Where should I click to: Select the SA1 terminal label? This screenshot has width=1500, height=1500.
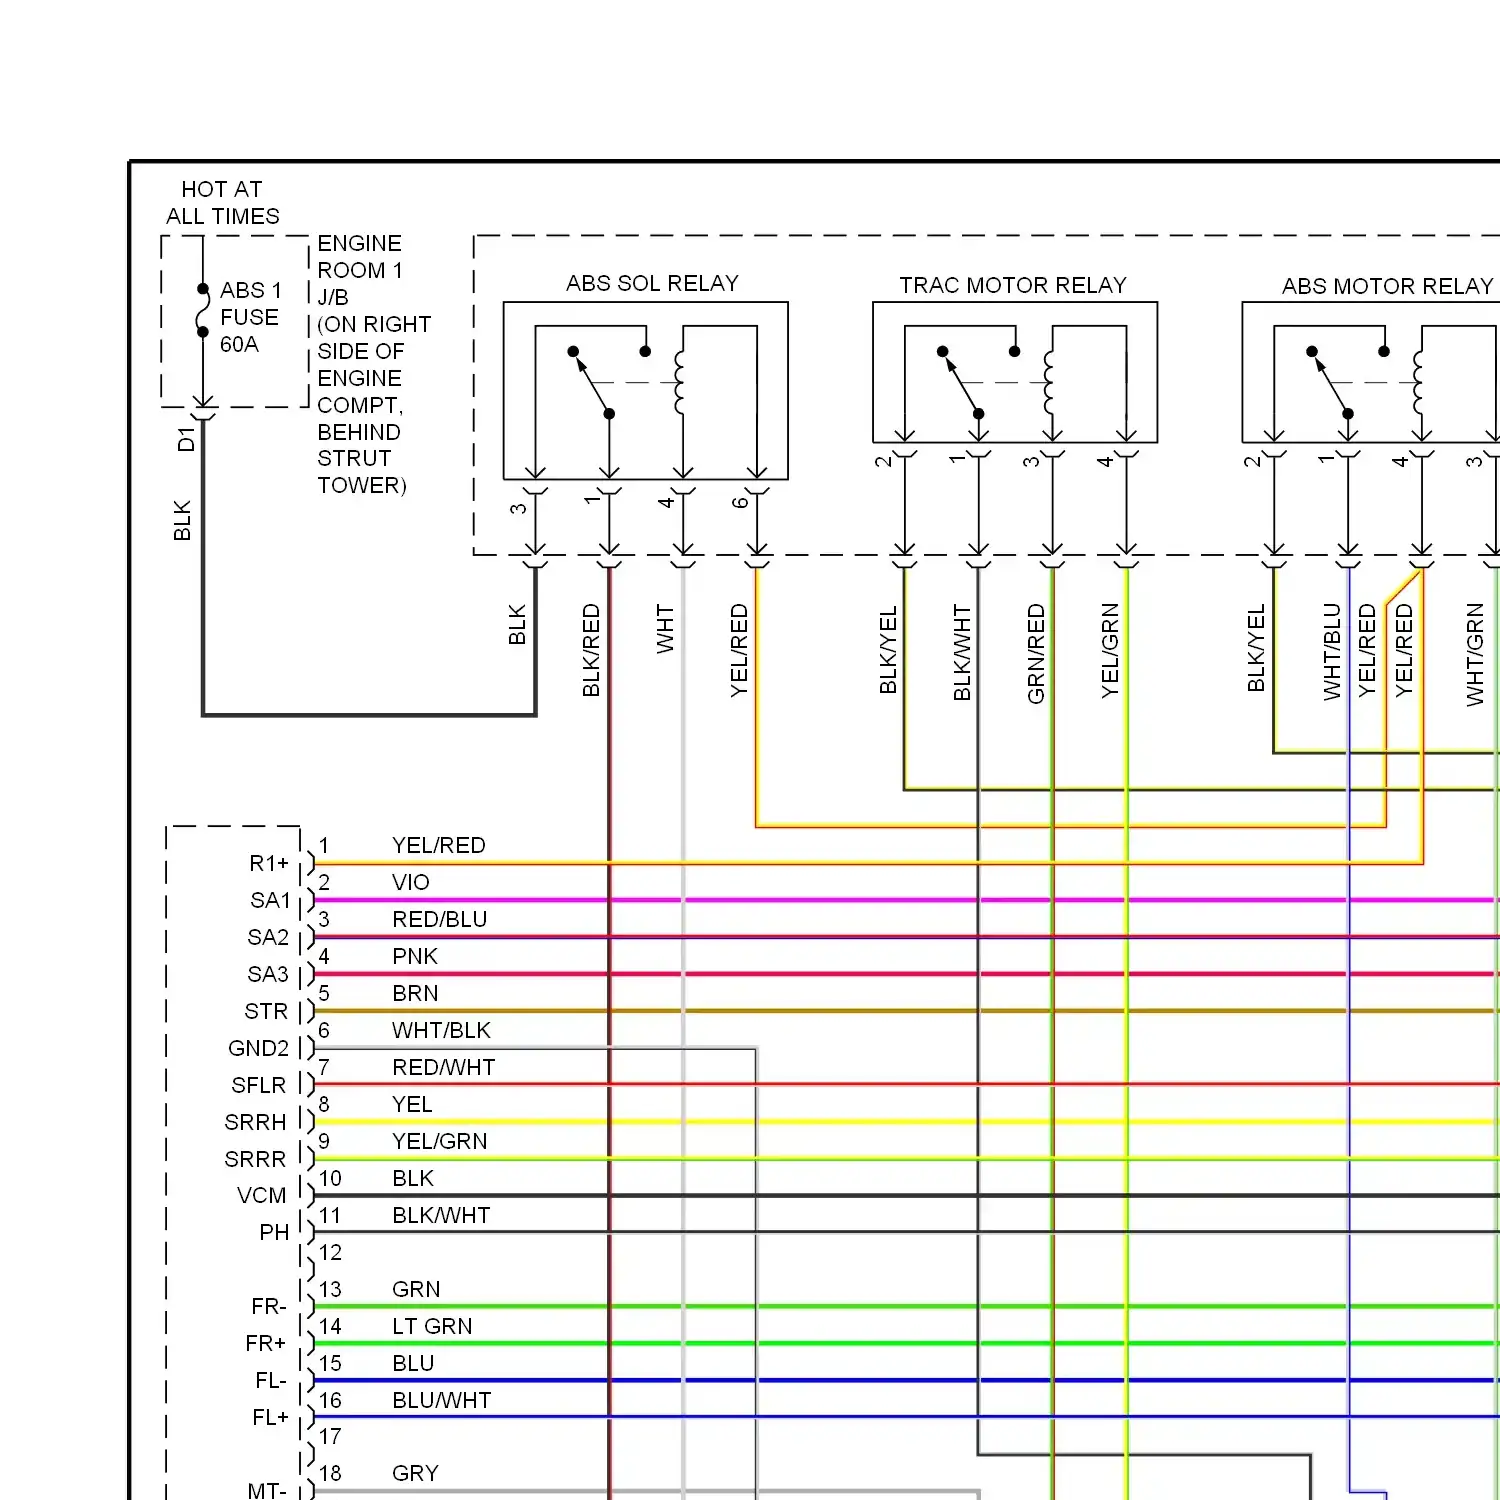coord(270,900)
